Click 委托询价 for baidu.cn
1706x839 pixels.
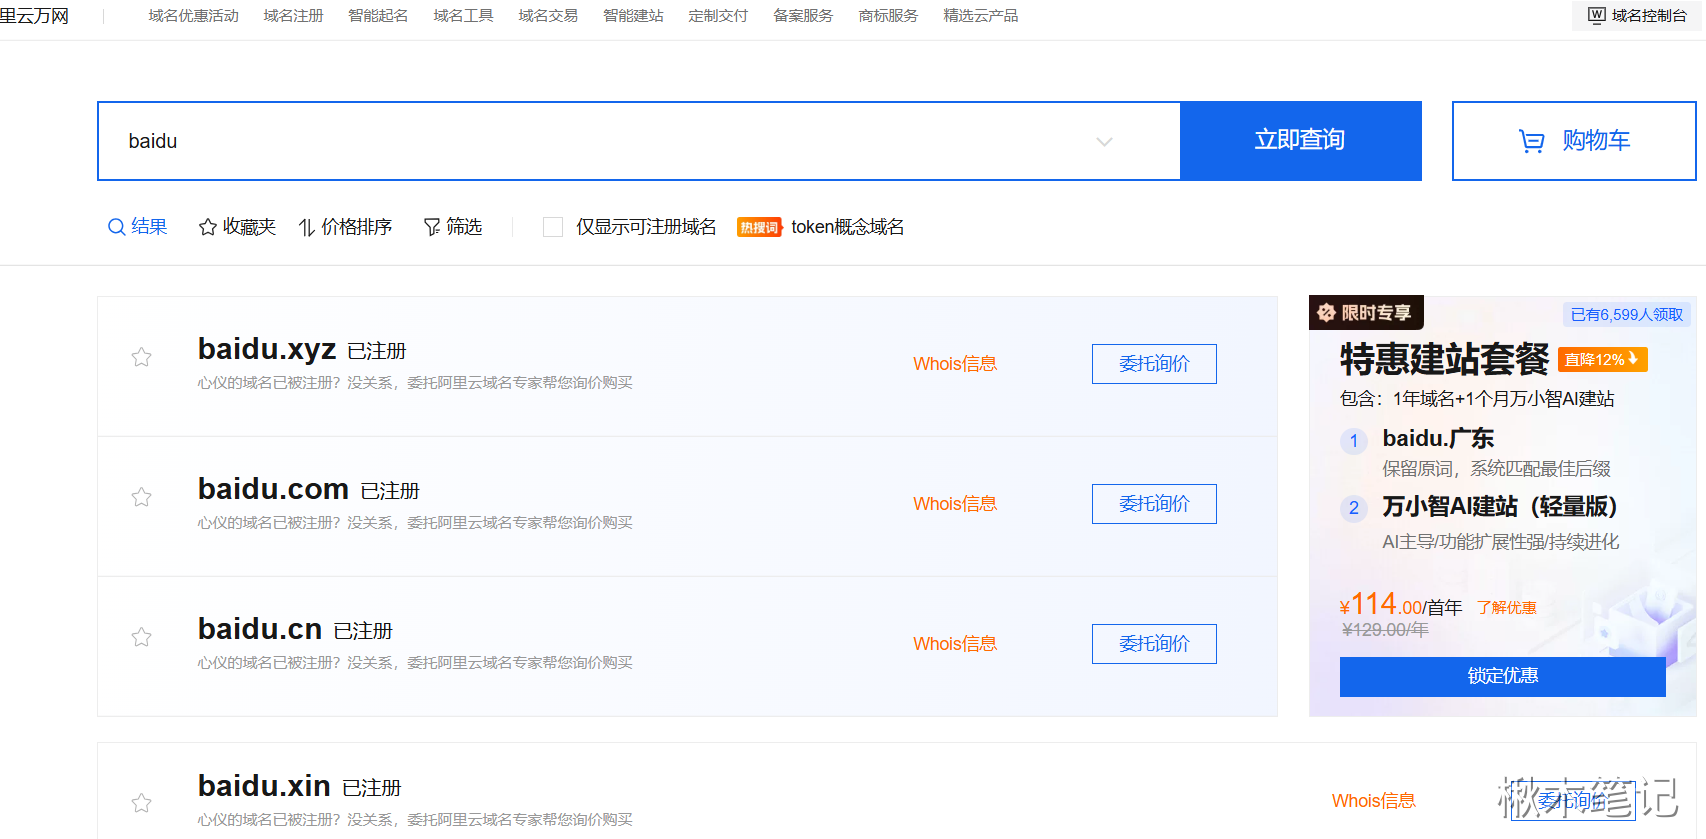click(1154, 644)
